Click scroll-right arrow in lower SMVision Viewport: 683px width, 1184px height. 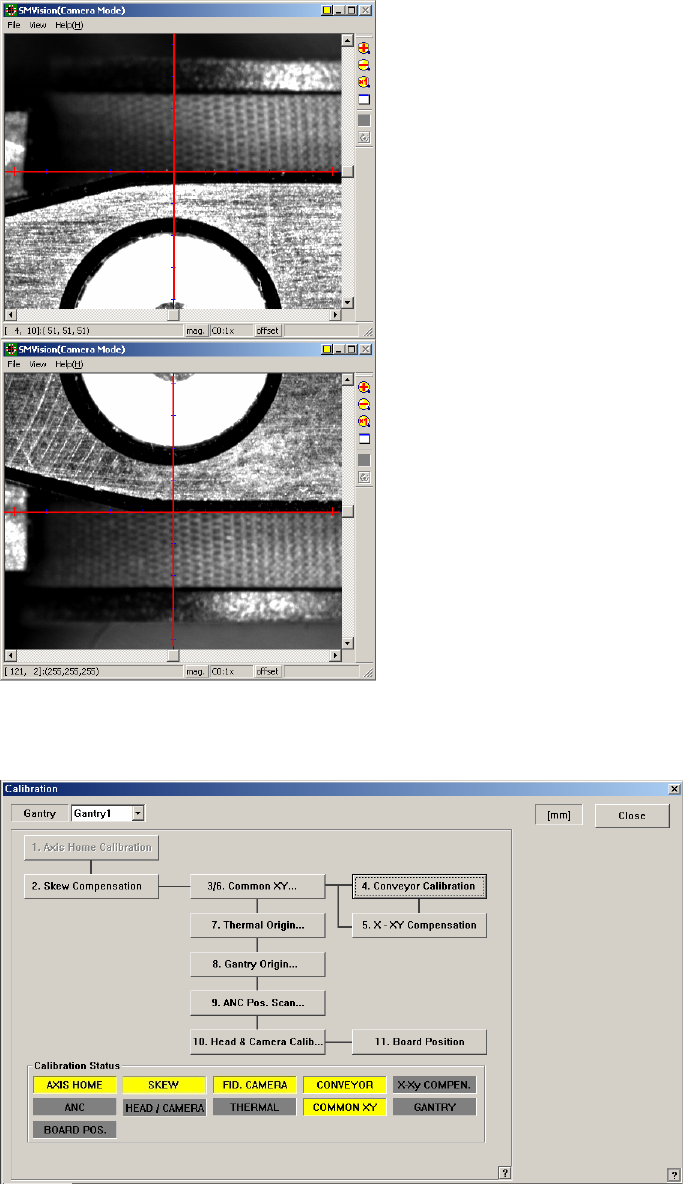[x=336, y=655]
